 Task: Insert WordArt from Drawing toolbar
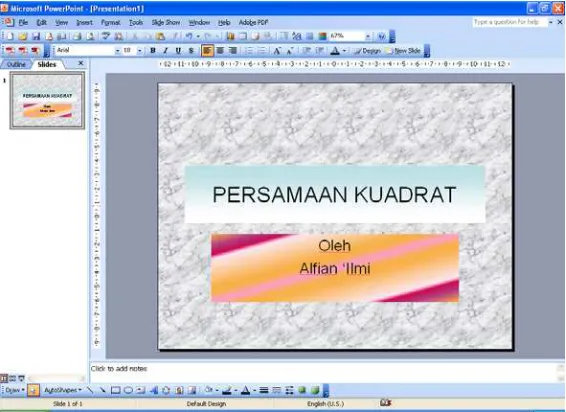point(154,390)
